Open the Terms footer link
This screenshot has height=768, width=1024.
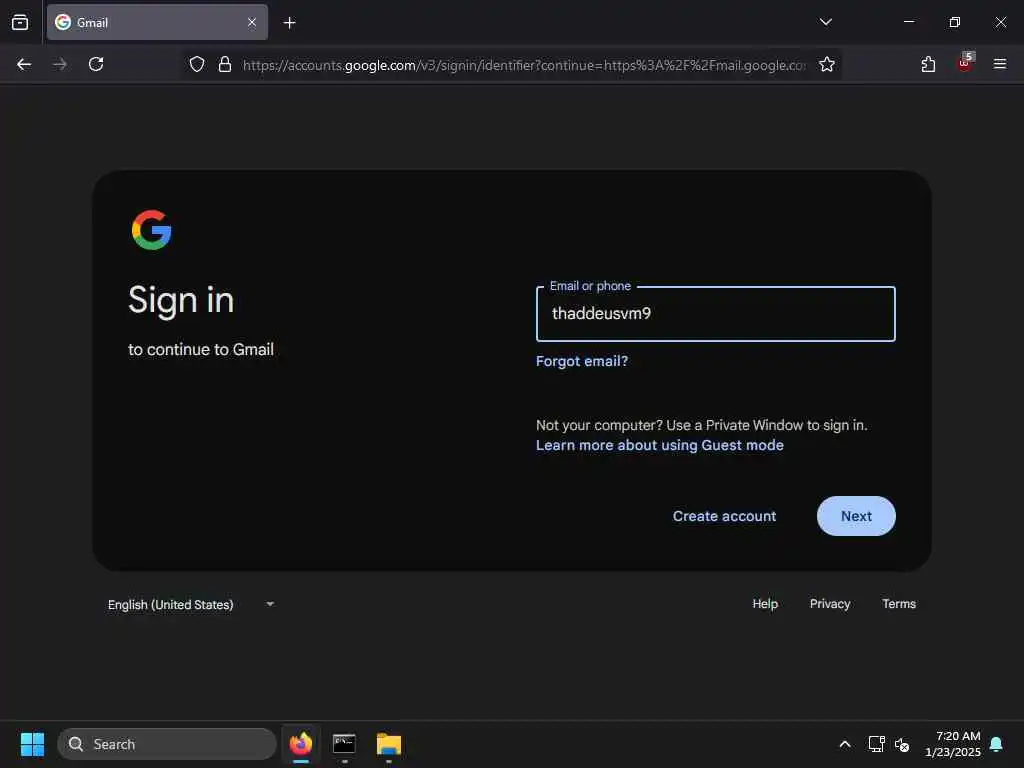(x=899, y=604)
